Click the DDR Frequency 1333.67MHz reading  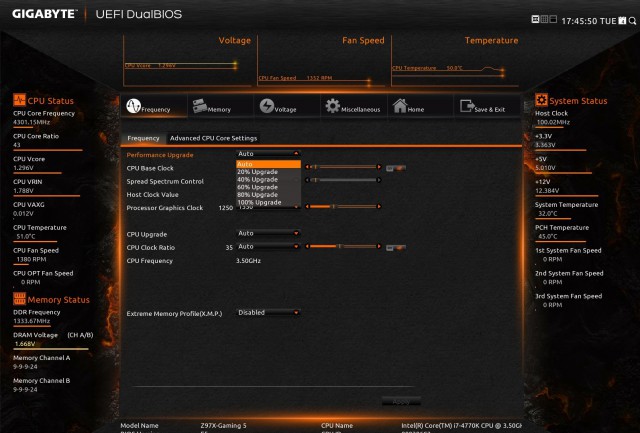click(31, 321)
